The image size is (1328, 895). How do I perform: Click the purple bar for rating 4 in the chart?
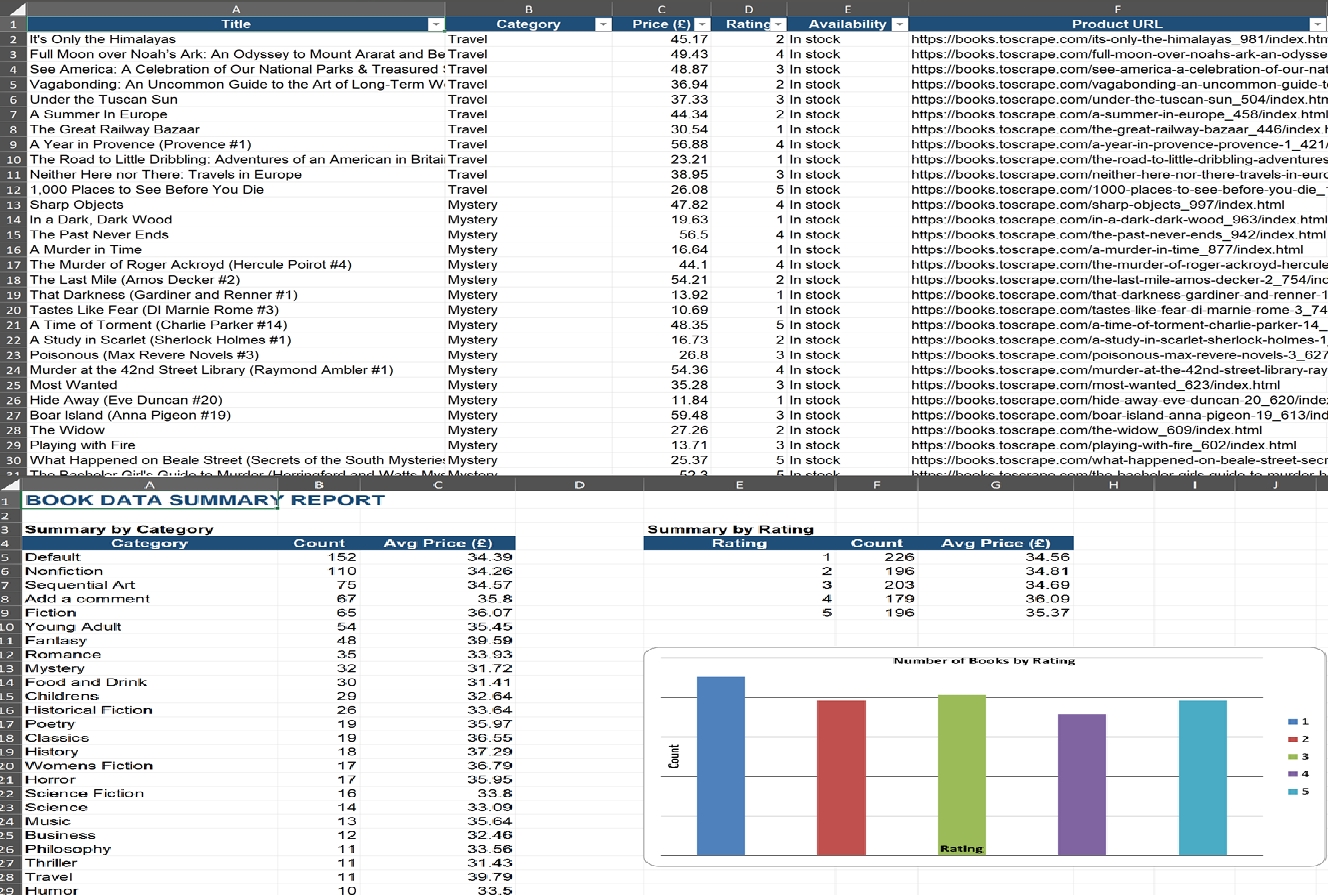1082,785
